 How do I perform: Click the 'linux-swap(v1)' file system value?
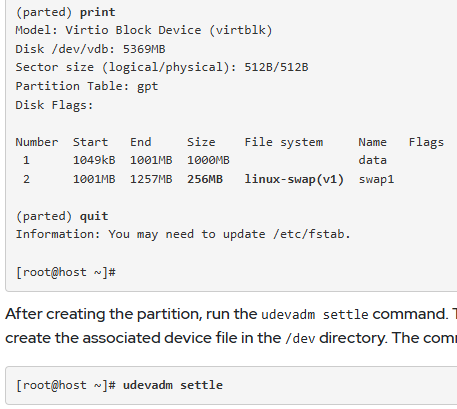(x=294, y=180)
